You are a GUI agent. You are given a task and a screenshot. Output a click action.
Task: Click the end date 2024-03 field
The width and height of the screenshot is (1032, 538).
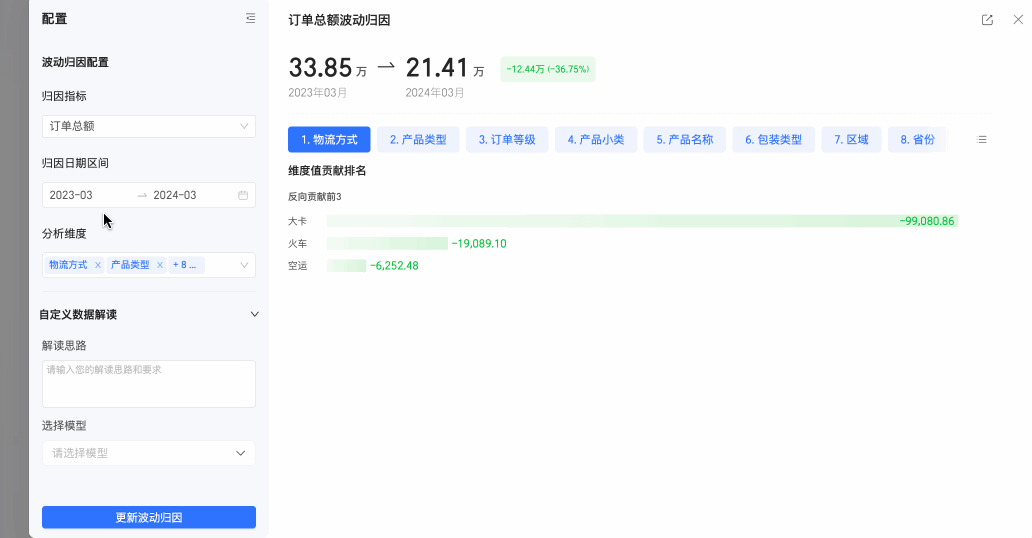(175, 195)
